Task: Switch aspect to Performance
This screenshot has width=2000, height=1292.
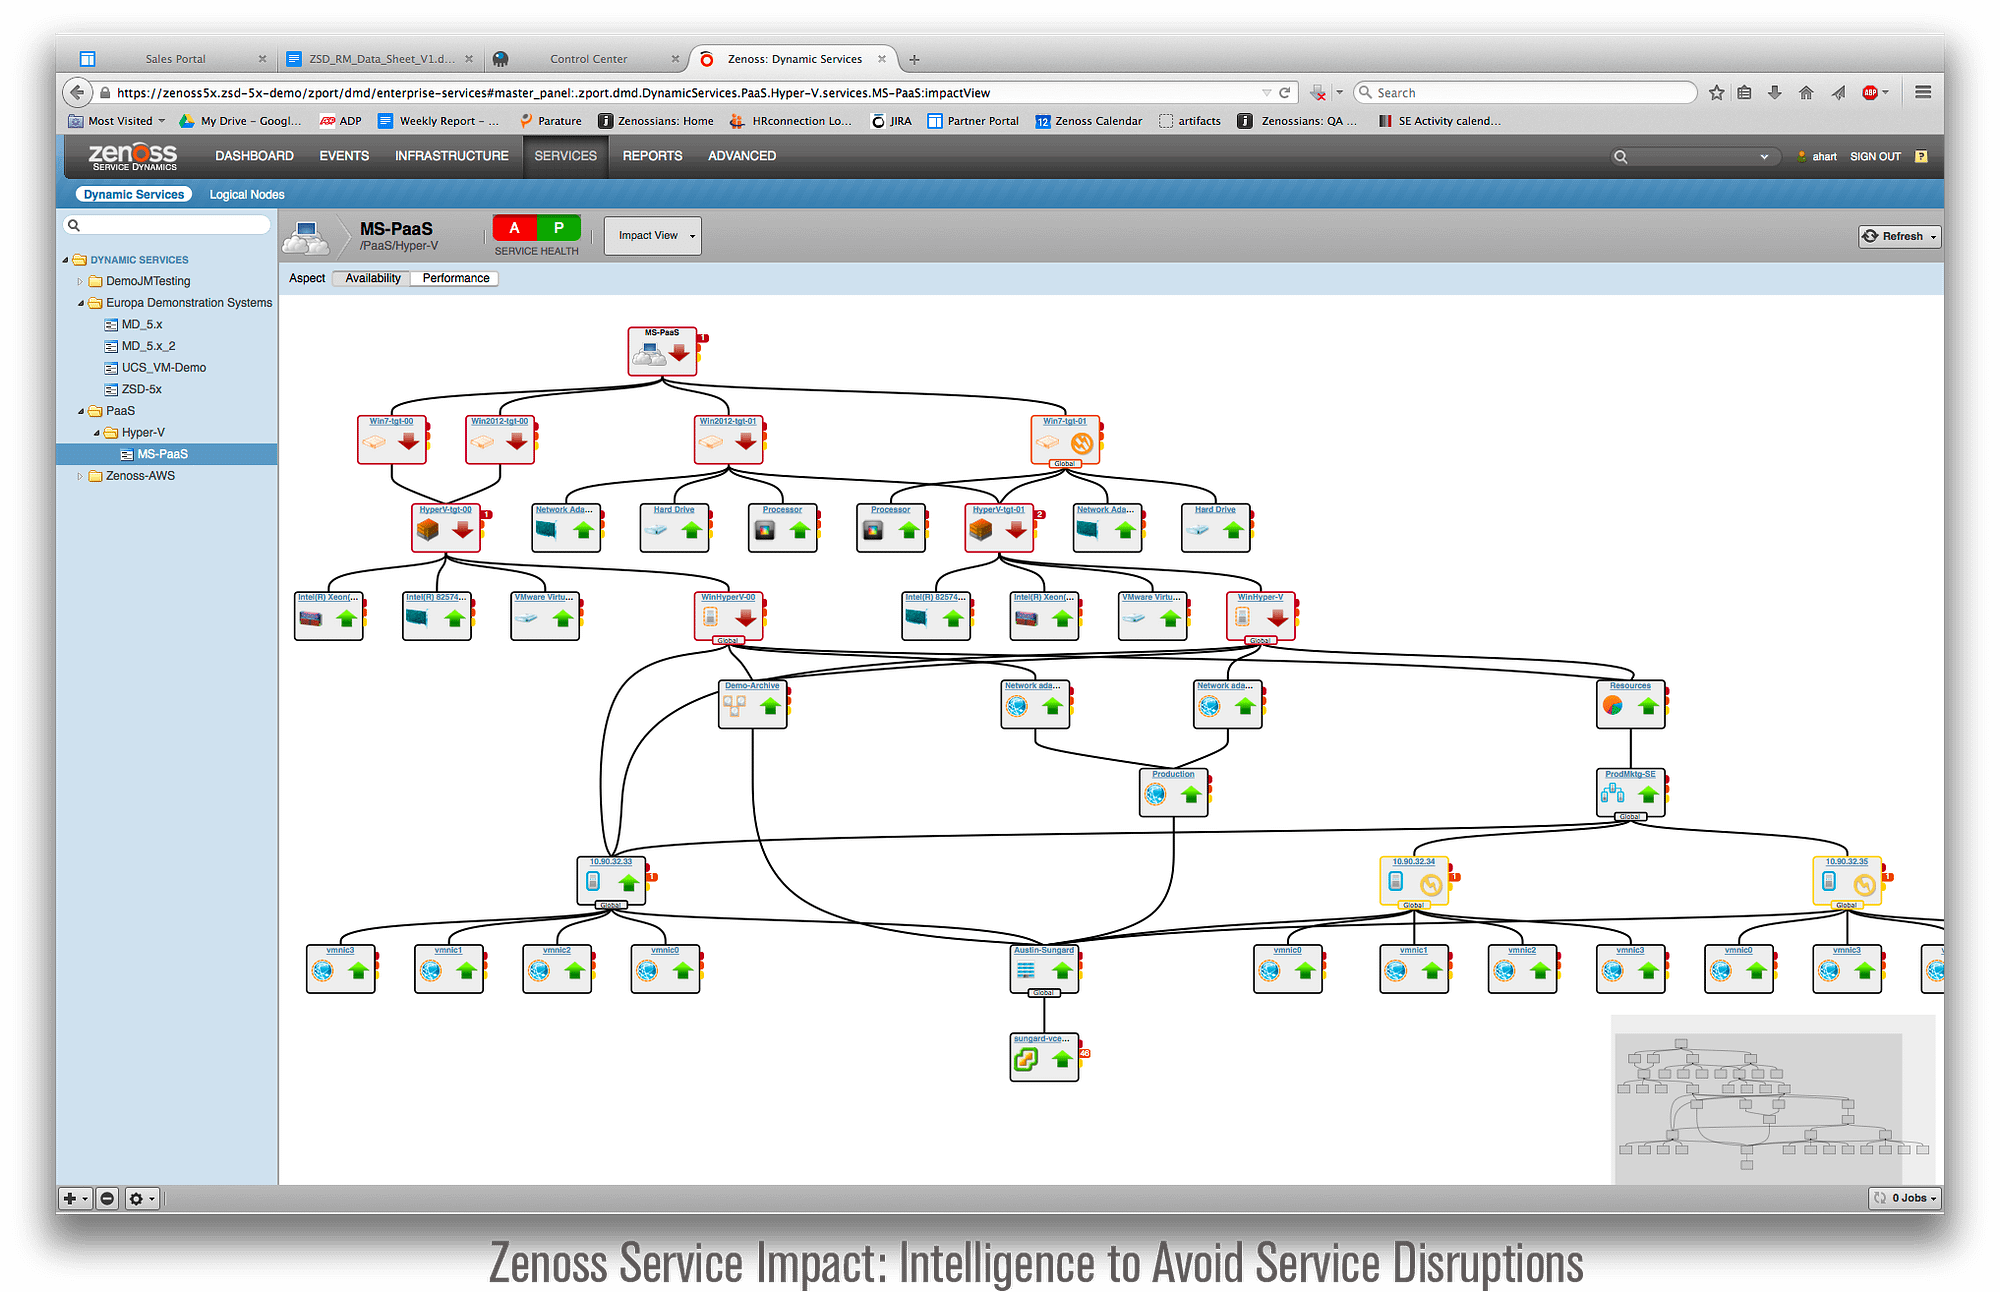Action: [x=456, y=278]
